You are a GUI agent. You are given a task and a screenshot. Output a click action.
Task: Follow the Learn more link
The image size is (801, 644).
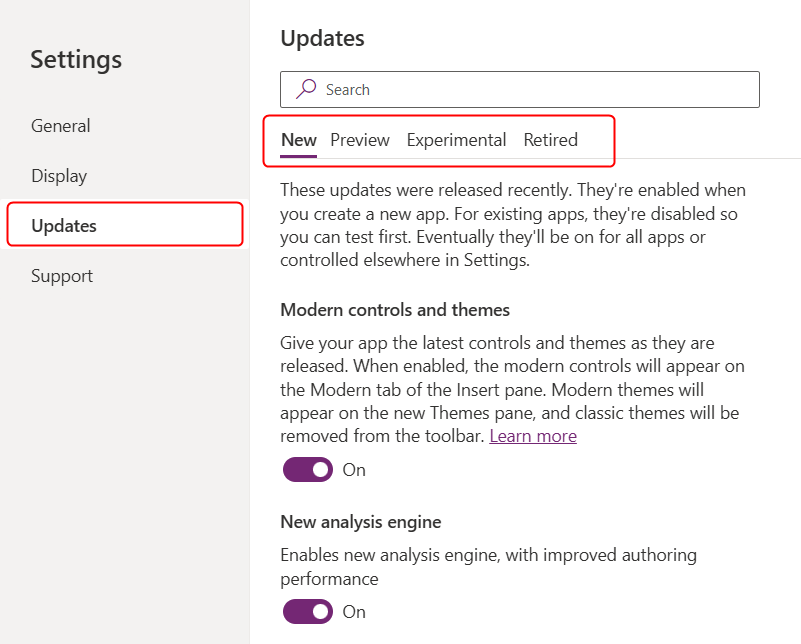[x=533, y=436]
